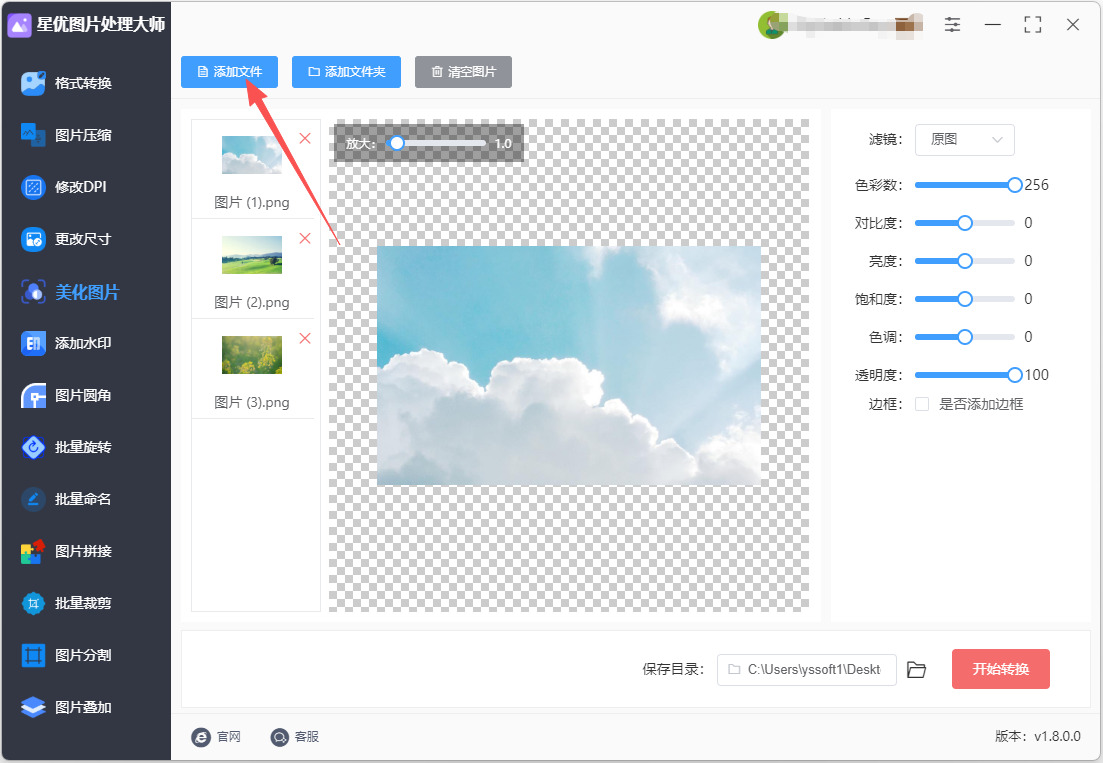The image size is (1103, 763).
Task: Open the 添加水印 watermark tool
Action: pyautogui.click(x=67, y=343)
